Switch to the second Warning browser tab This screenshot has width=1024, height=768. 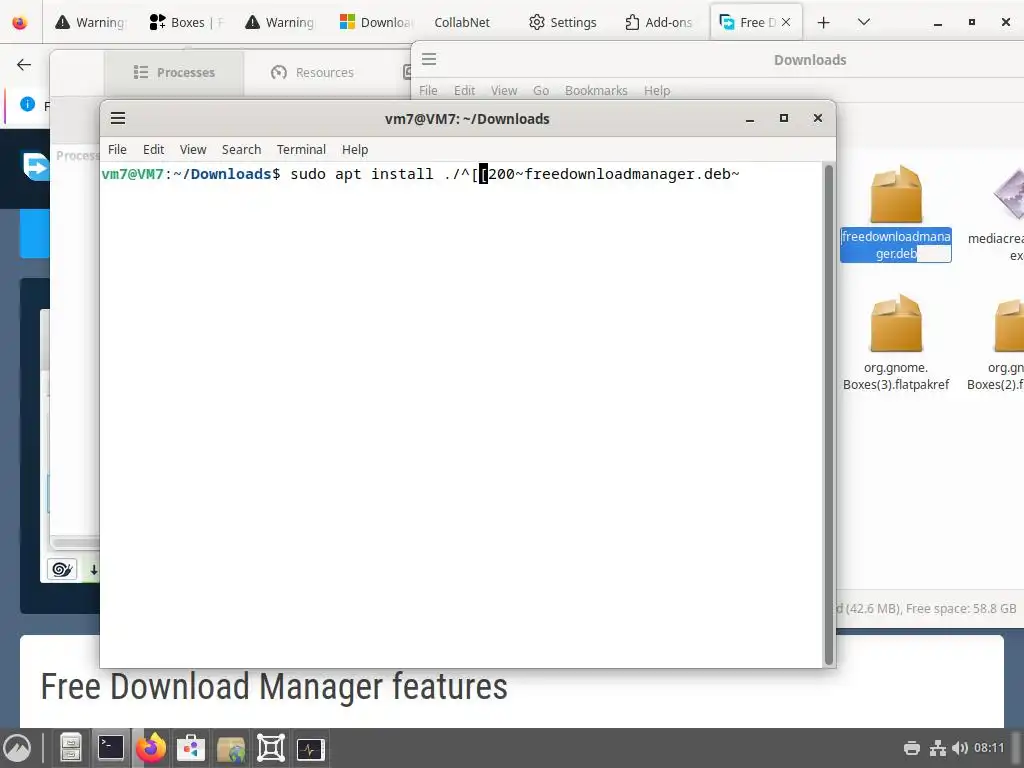pos(280,22)
